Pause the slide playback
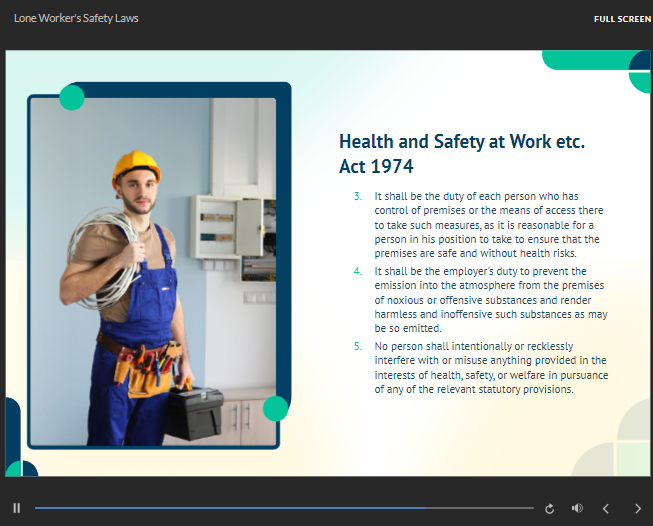 [16, 508]
